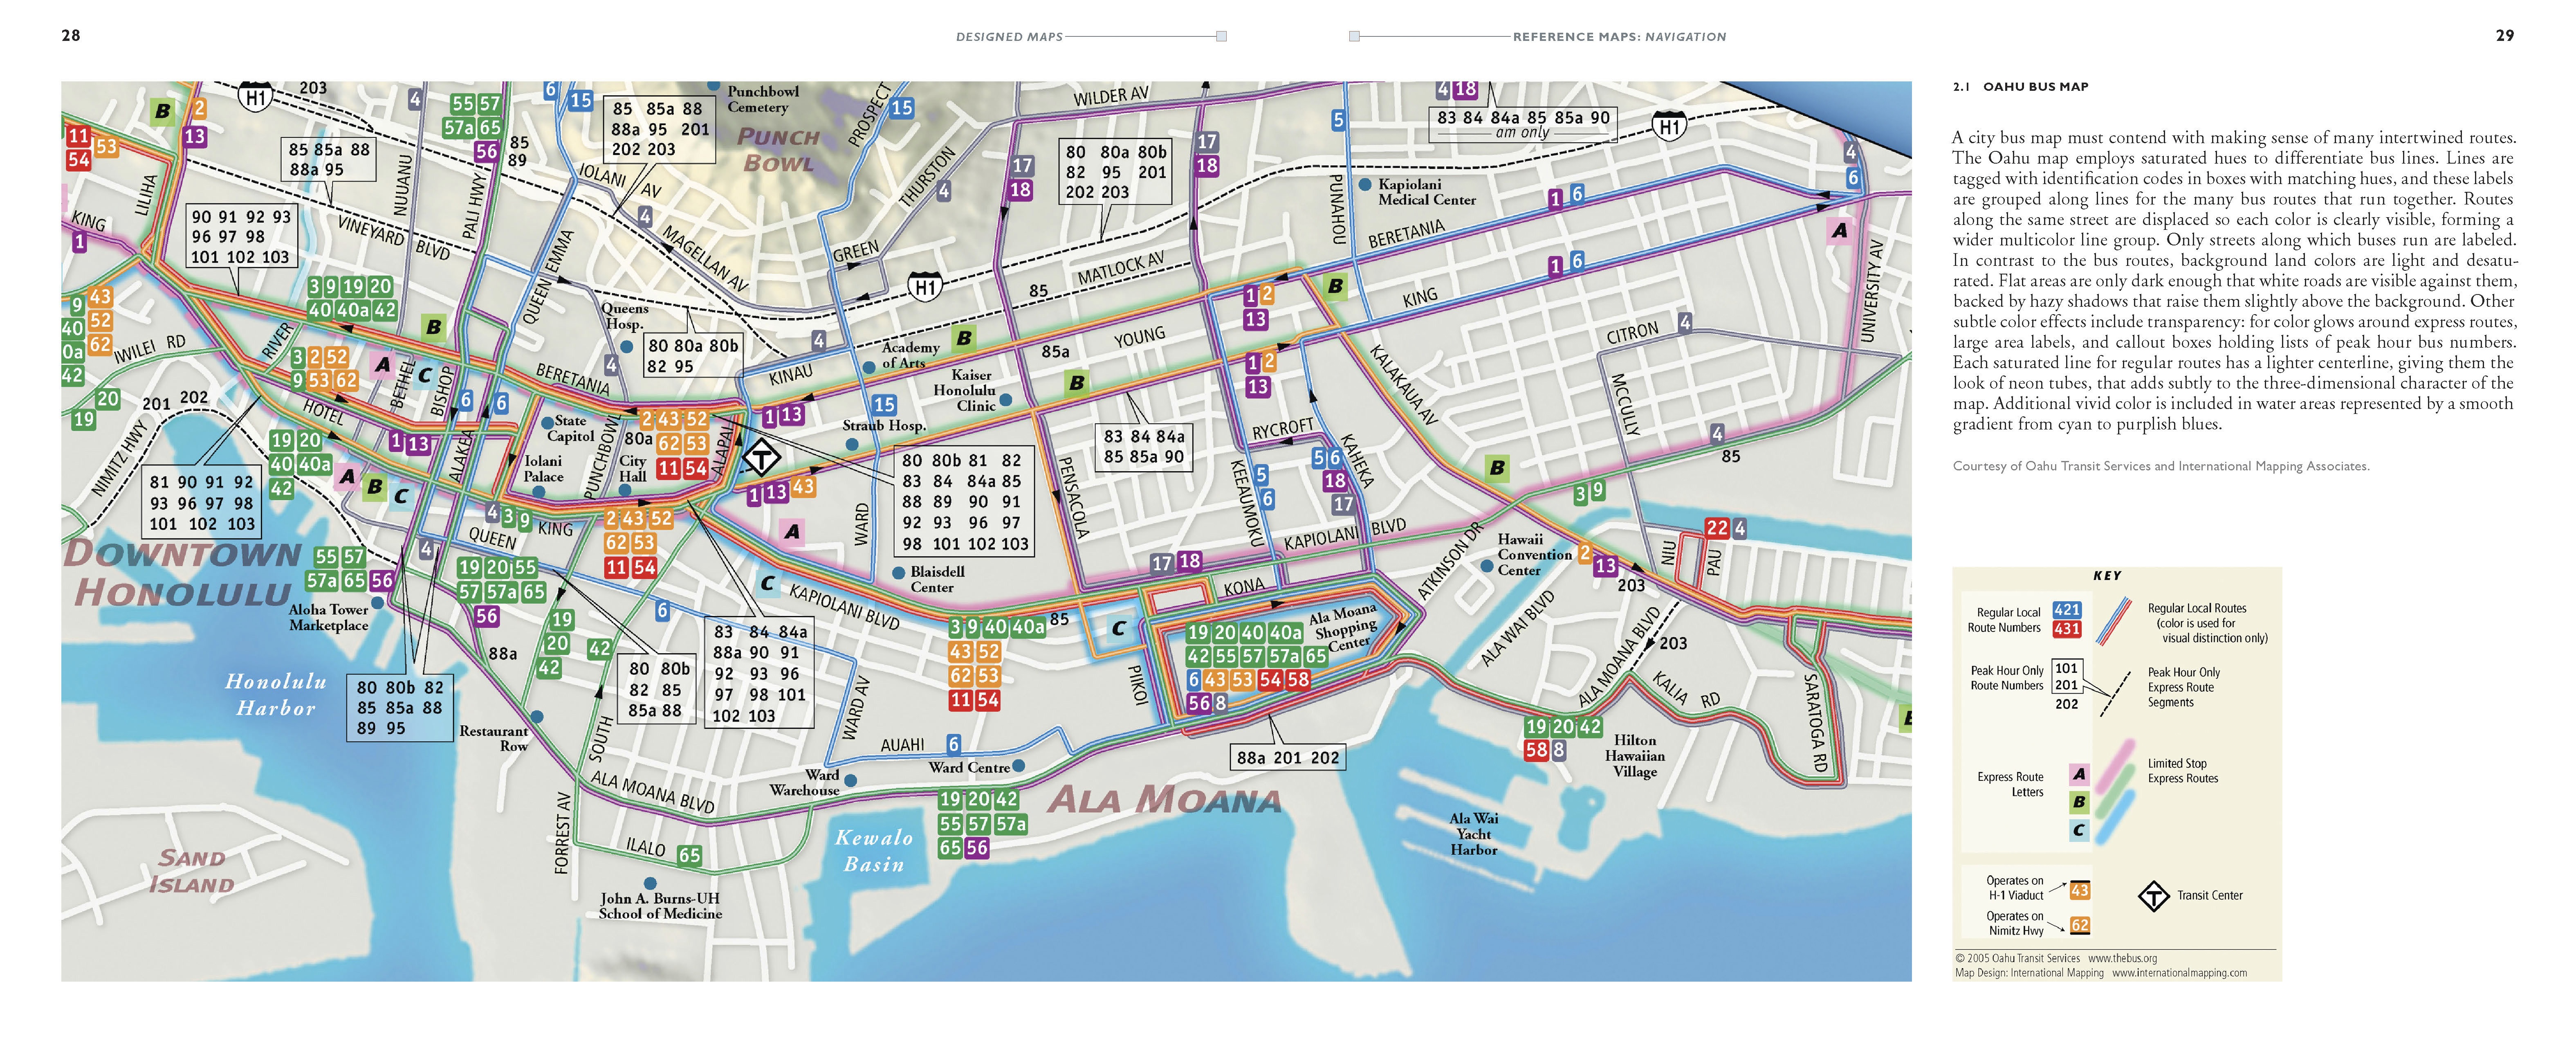
Task: Click the orange 43 H-1 Viaduct badge in Key
Action: click(2080, 890)
